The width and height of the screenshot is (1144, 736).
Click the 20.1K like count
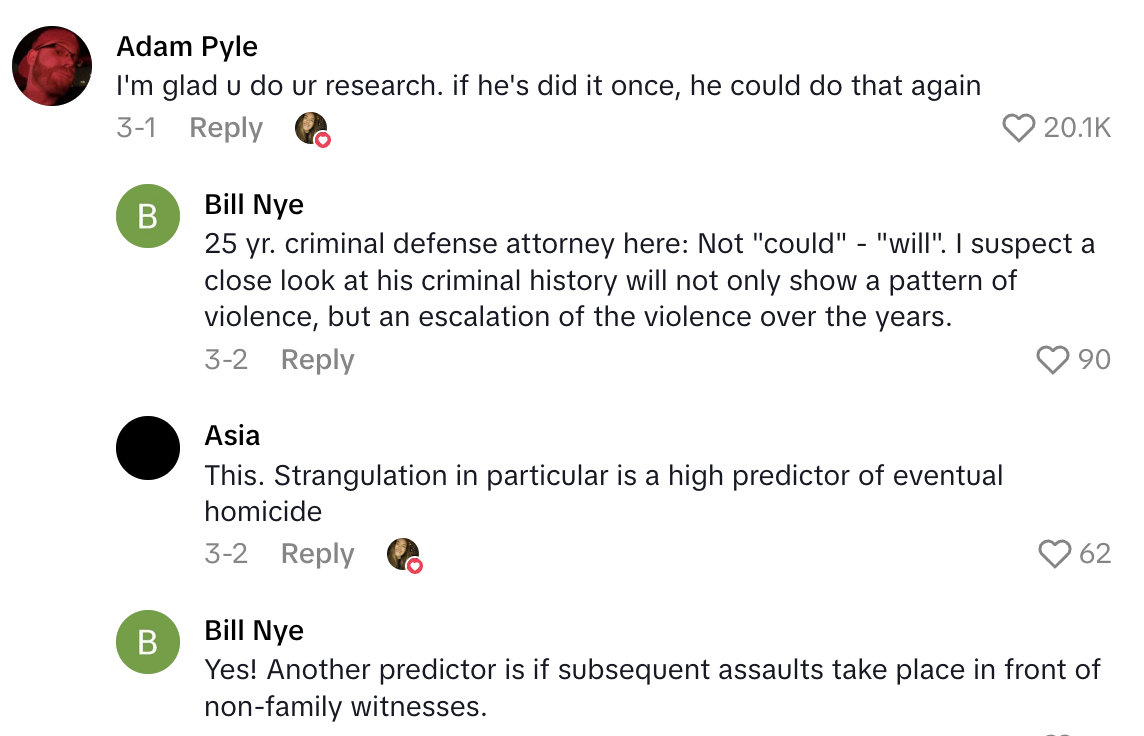tap(1077, 128)
